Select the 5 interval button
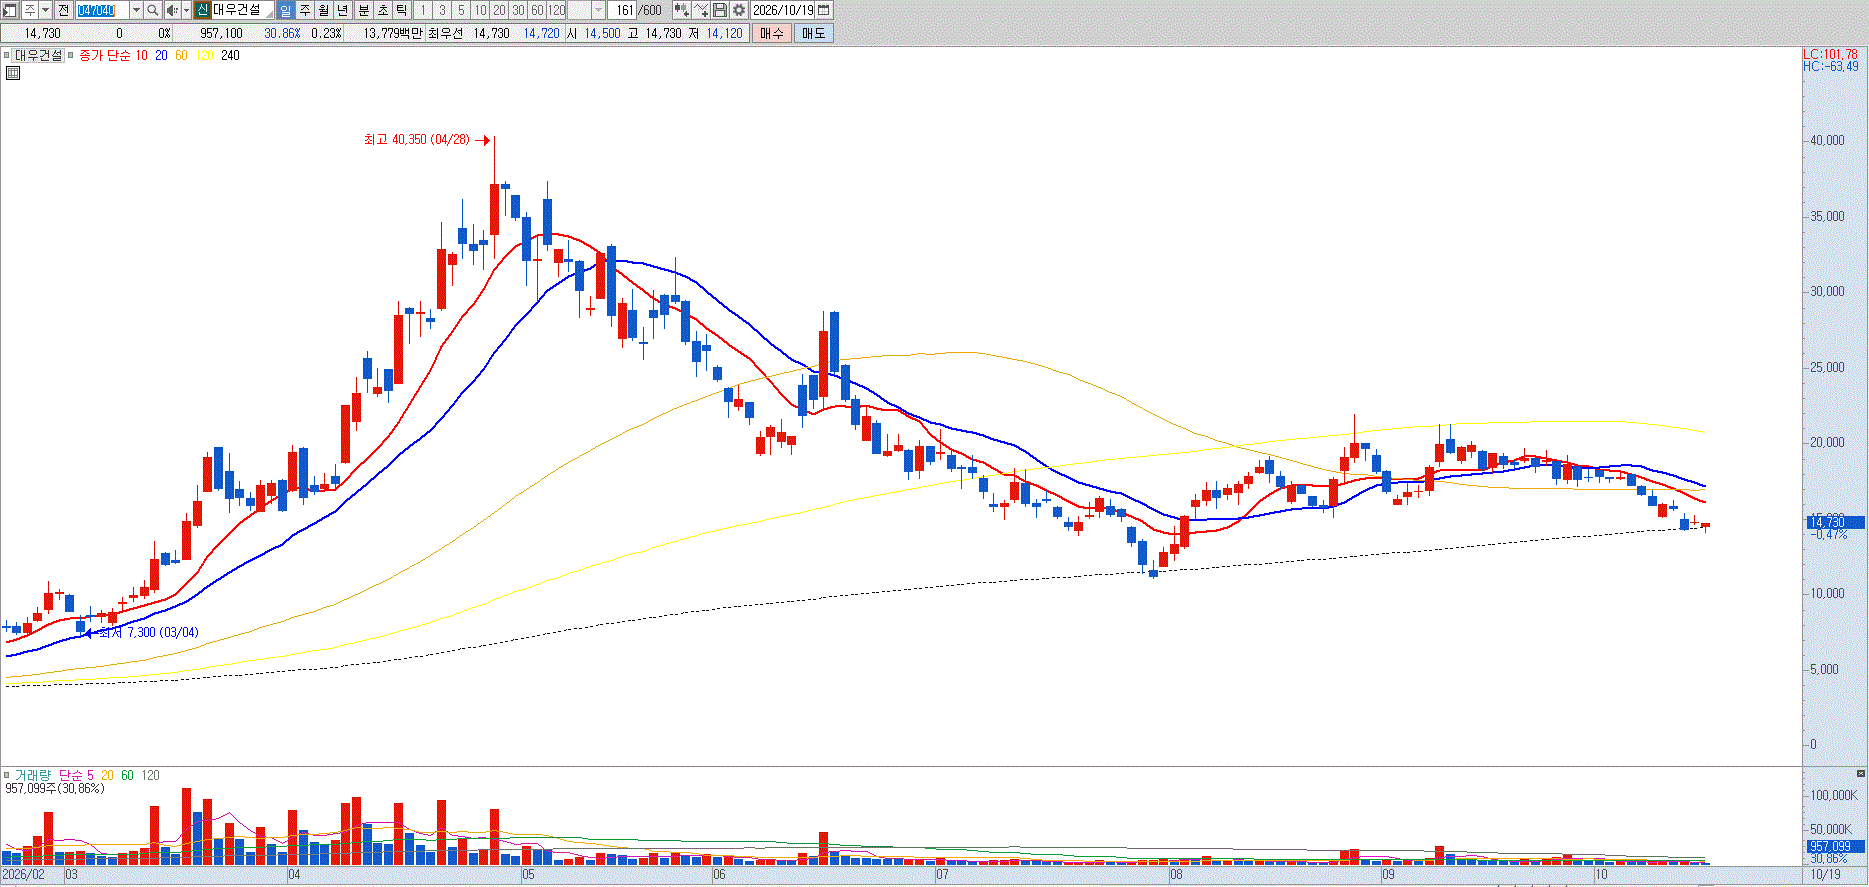 click(x=461, y=10)
